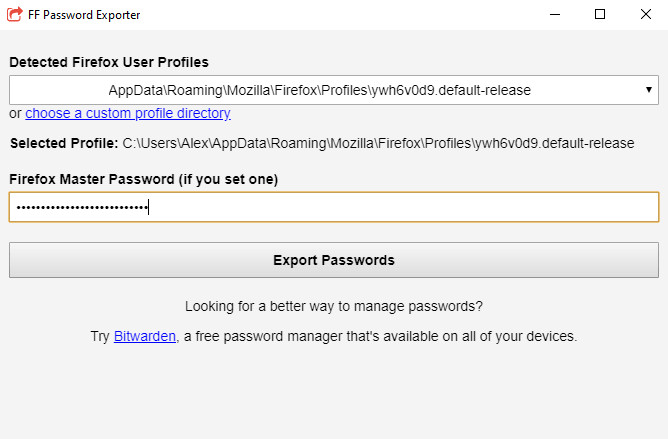Click the 'Firefox Master Password (if you set one)' label
Viewport: 668px width, 439px height.
pyautogui.click(x=143, y=179)
